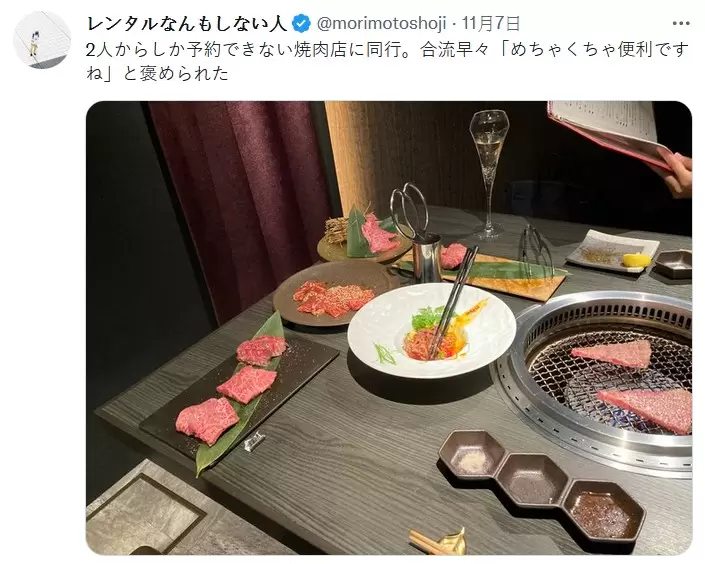Click the @morimotoshoji handle
Viewport: 705px width, 564px height.
[x=382, y=24]
